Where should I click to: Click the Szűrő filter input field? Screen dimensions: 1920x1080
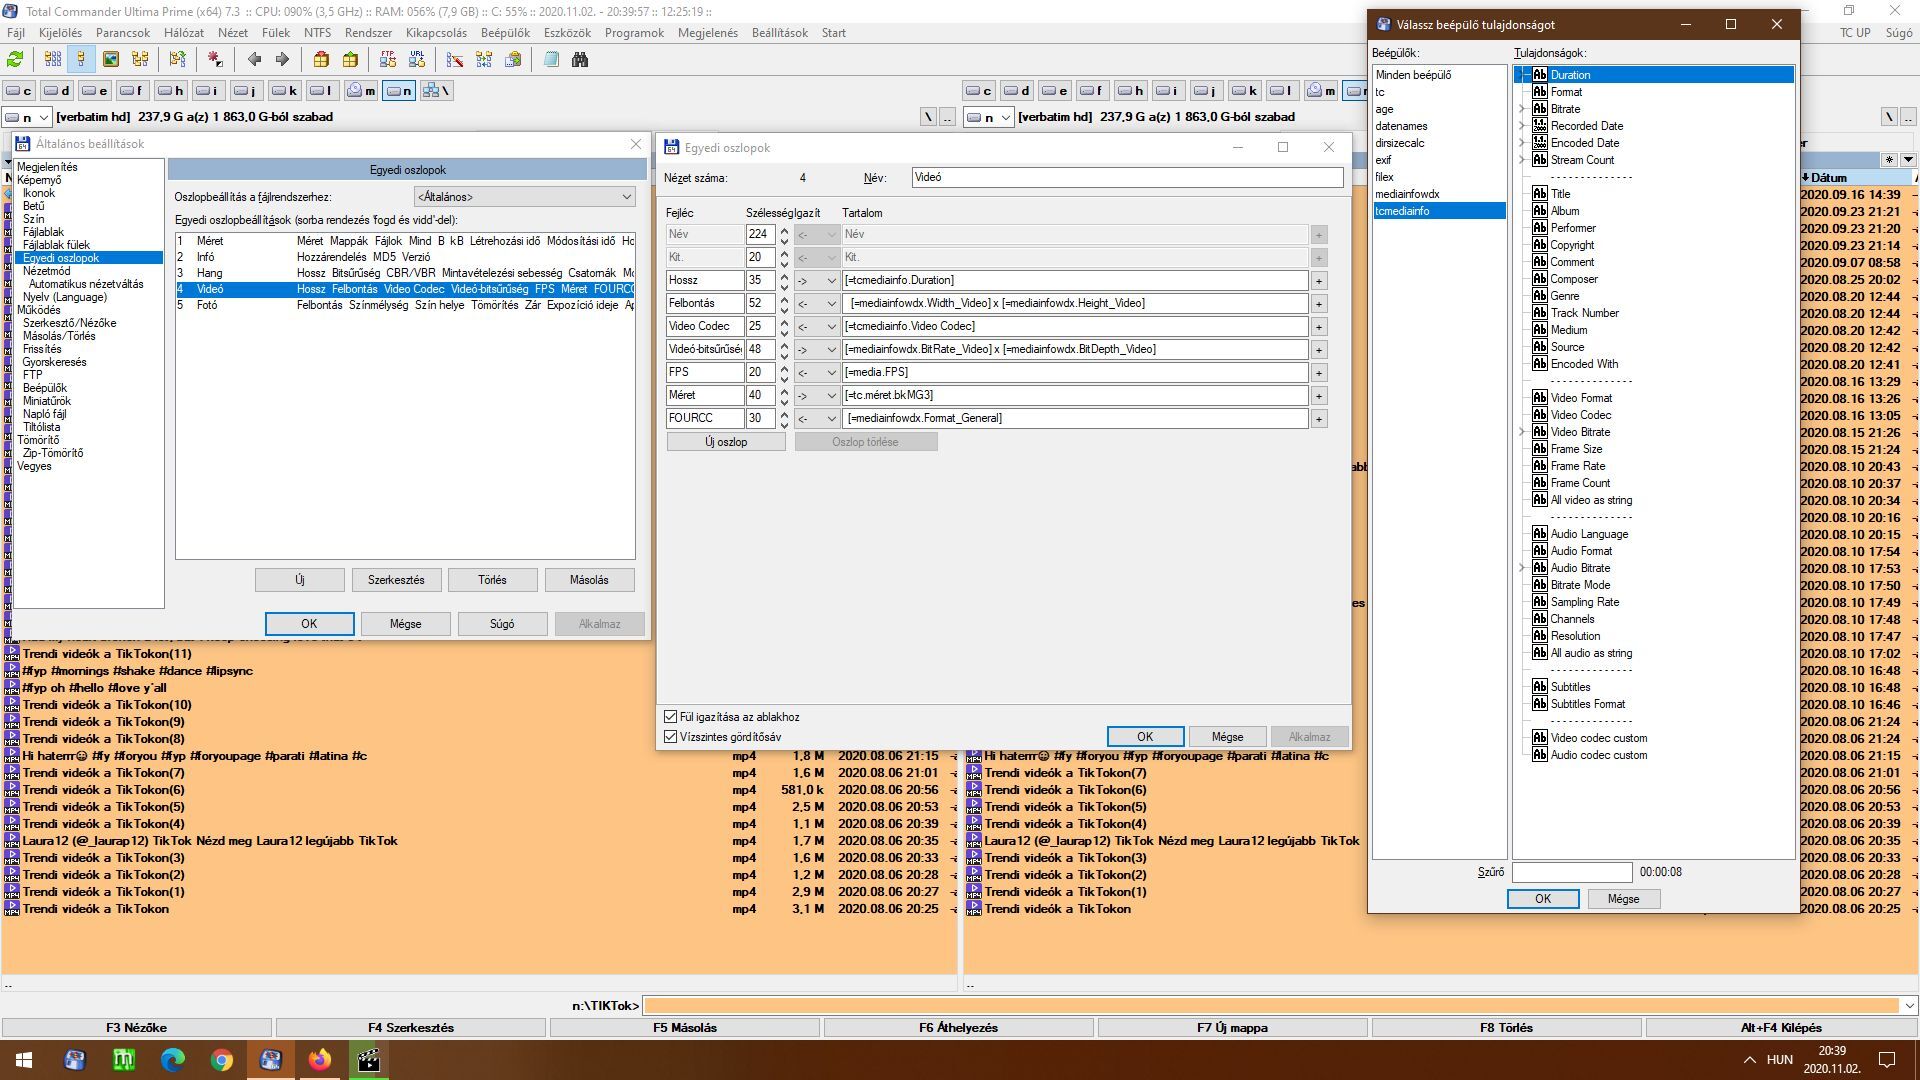point(1571,872)
